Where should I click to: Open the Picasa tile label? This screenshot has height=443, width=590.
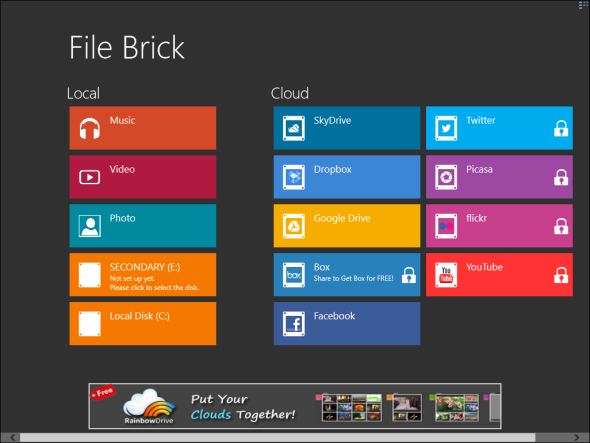(x=479, y=169)
